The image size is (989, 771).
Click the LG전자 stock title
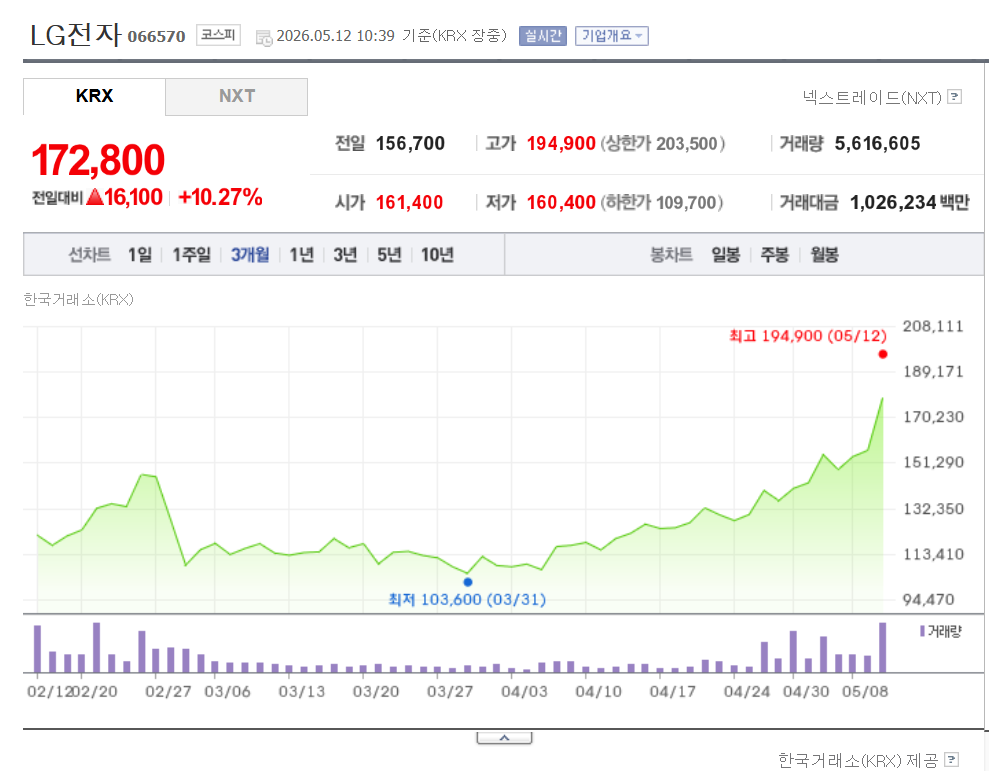pos(75,35)
